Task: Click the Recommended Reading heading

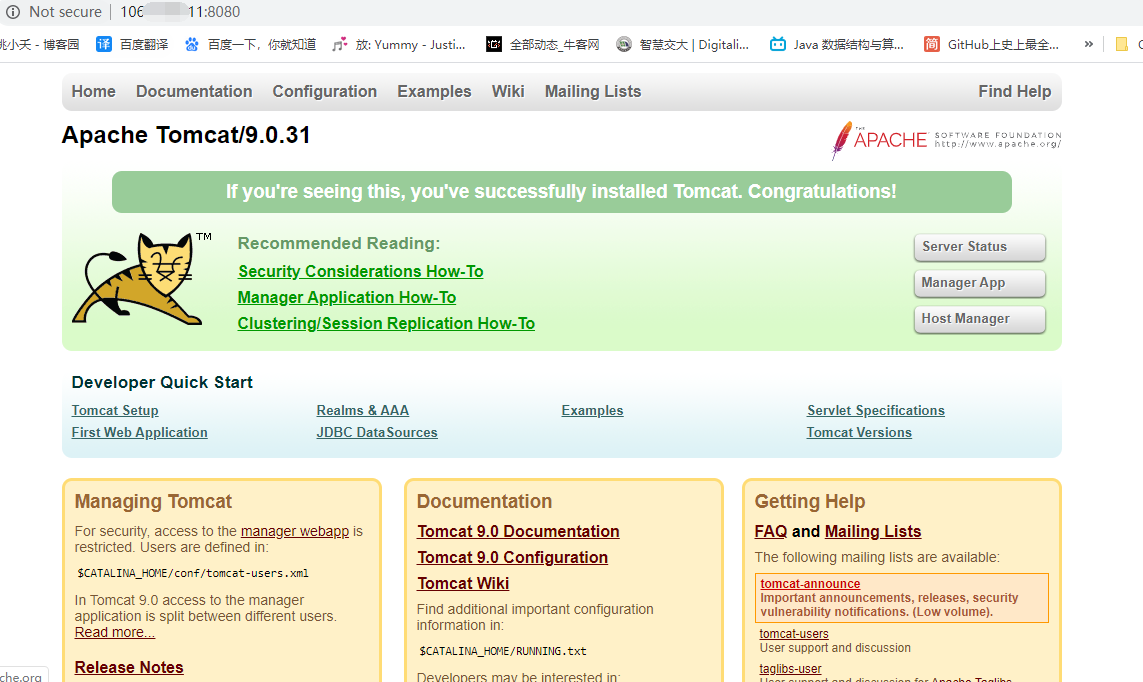Action: tap(339, 243)
